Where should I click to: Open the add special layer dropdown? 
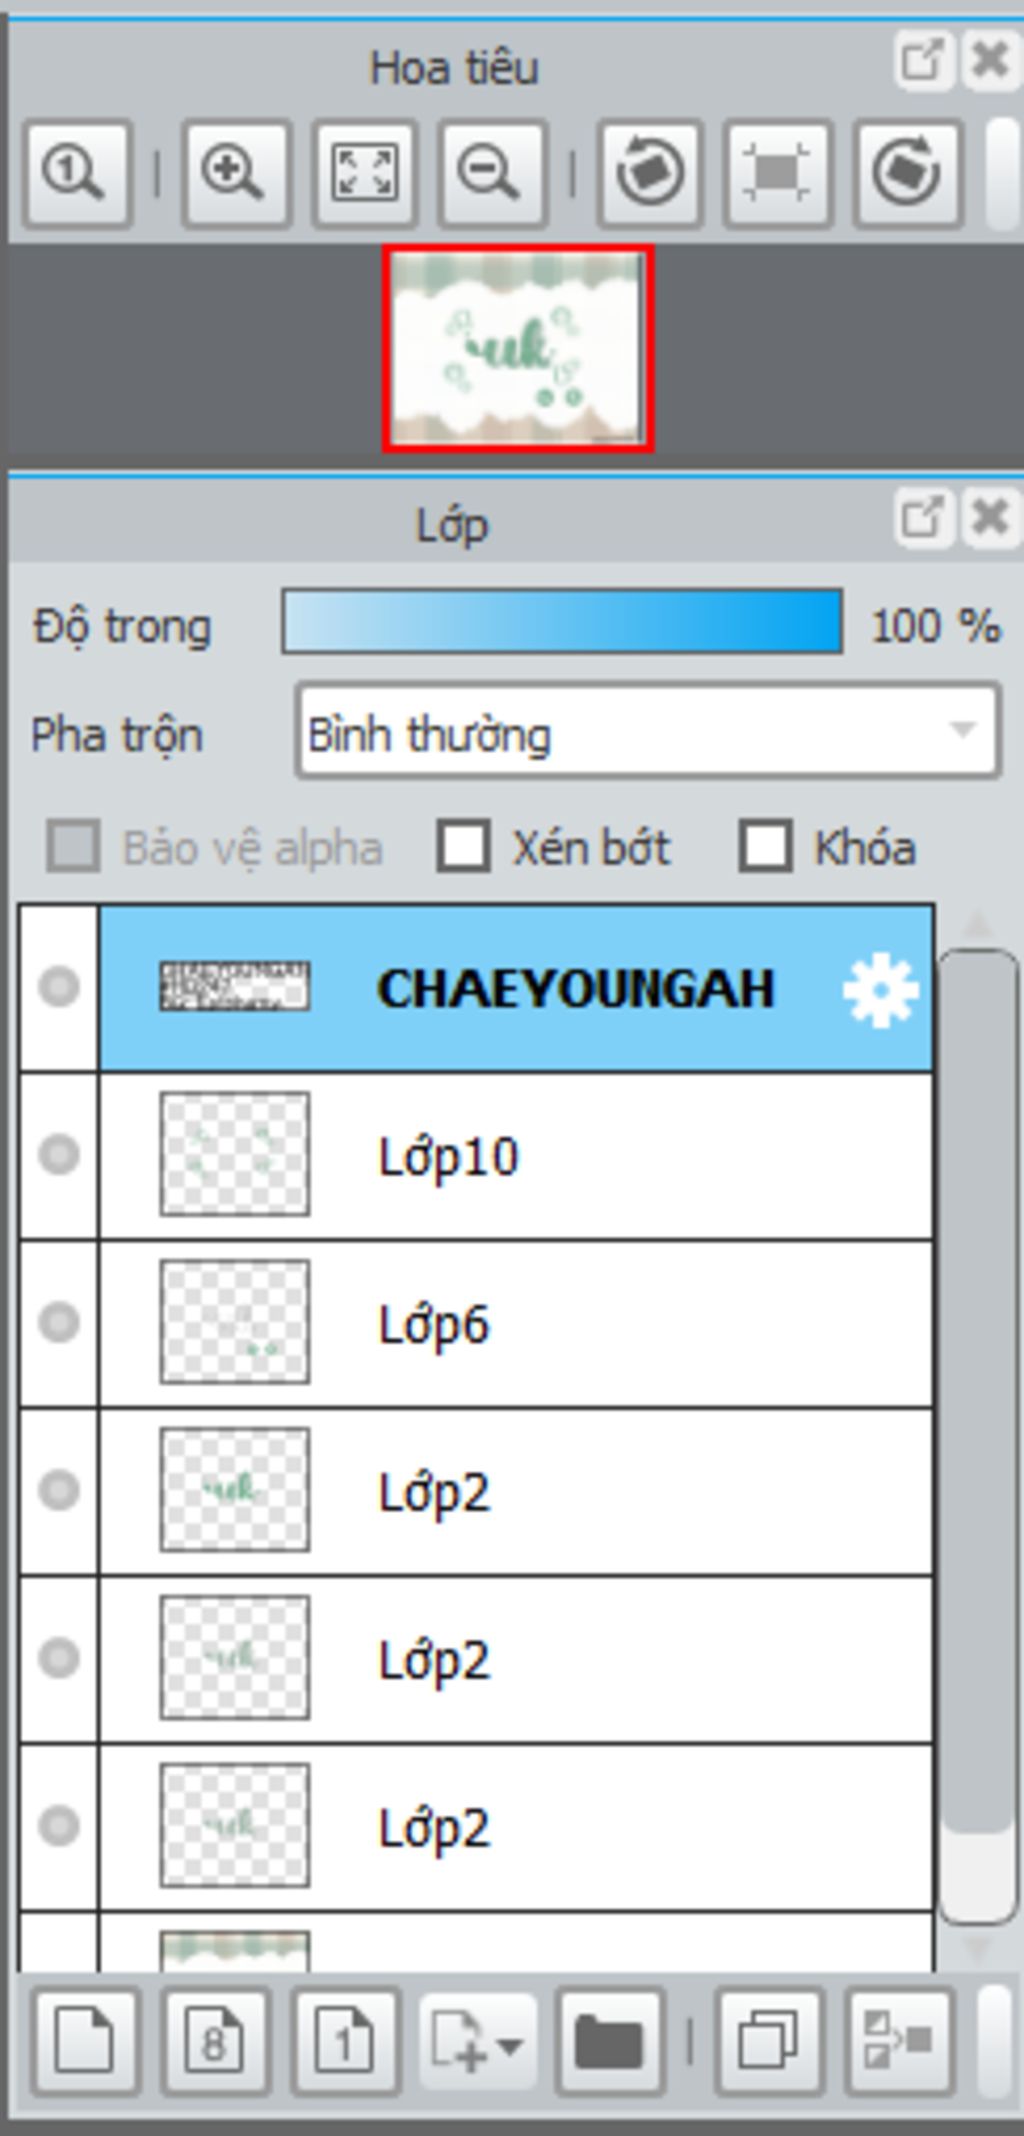click(479, 2040)
